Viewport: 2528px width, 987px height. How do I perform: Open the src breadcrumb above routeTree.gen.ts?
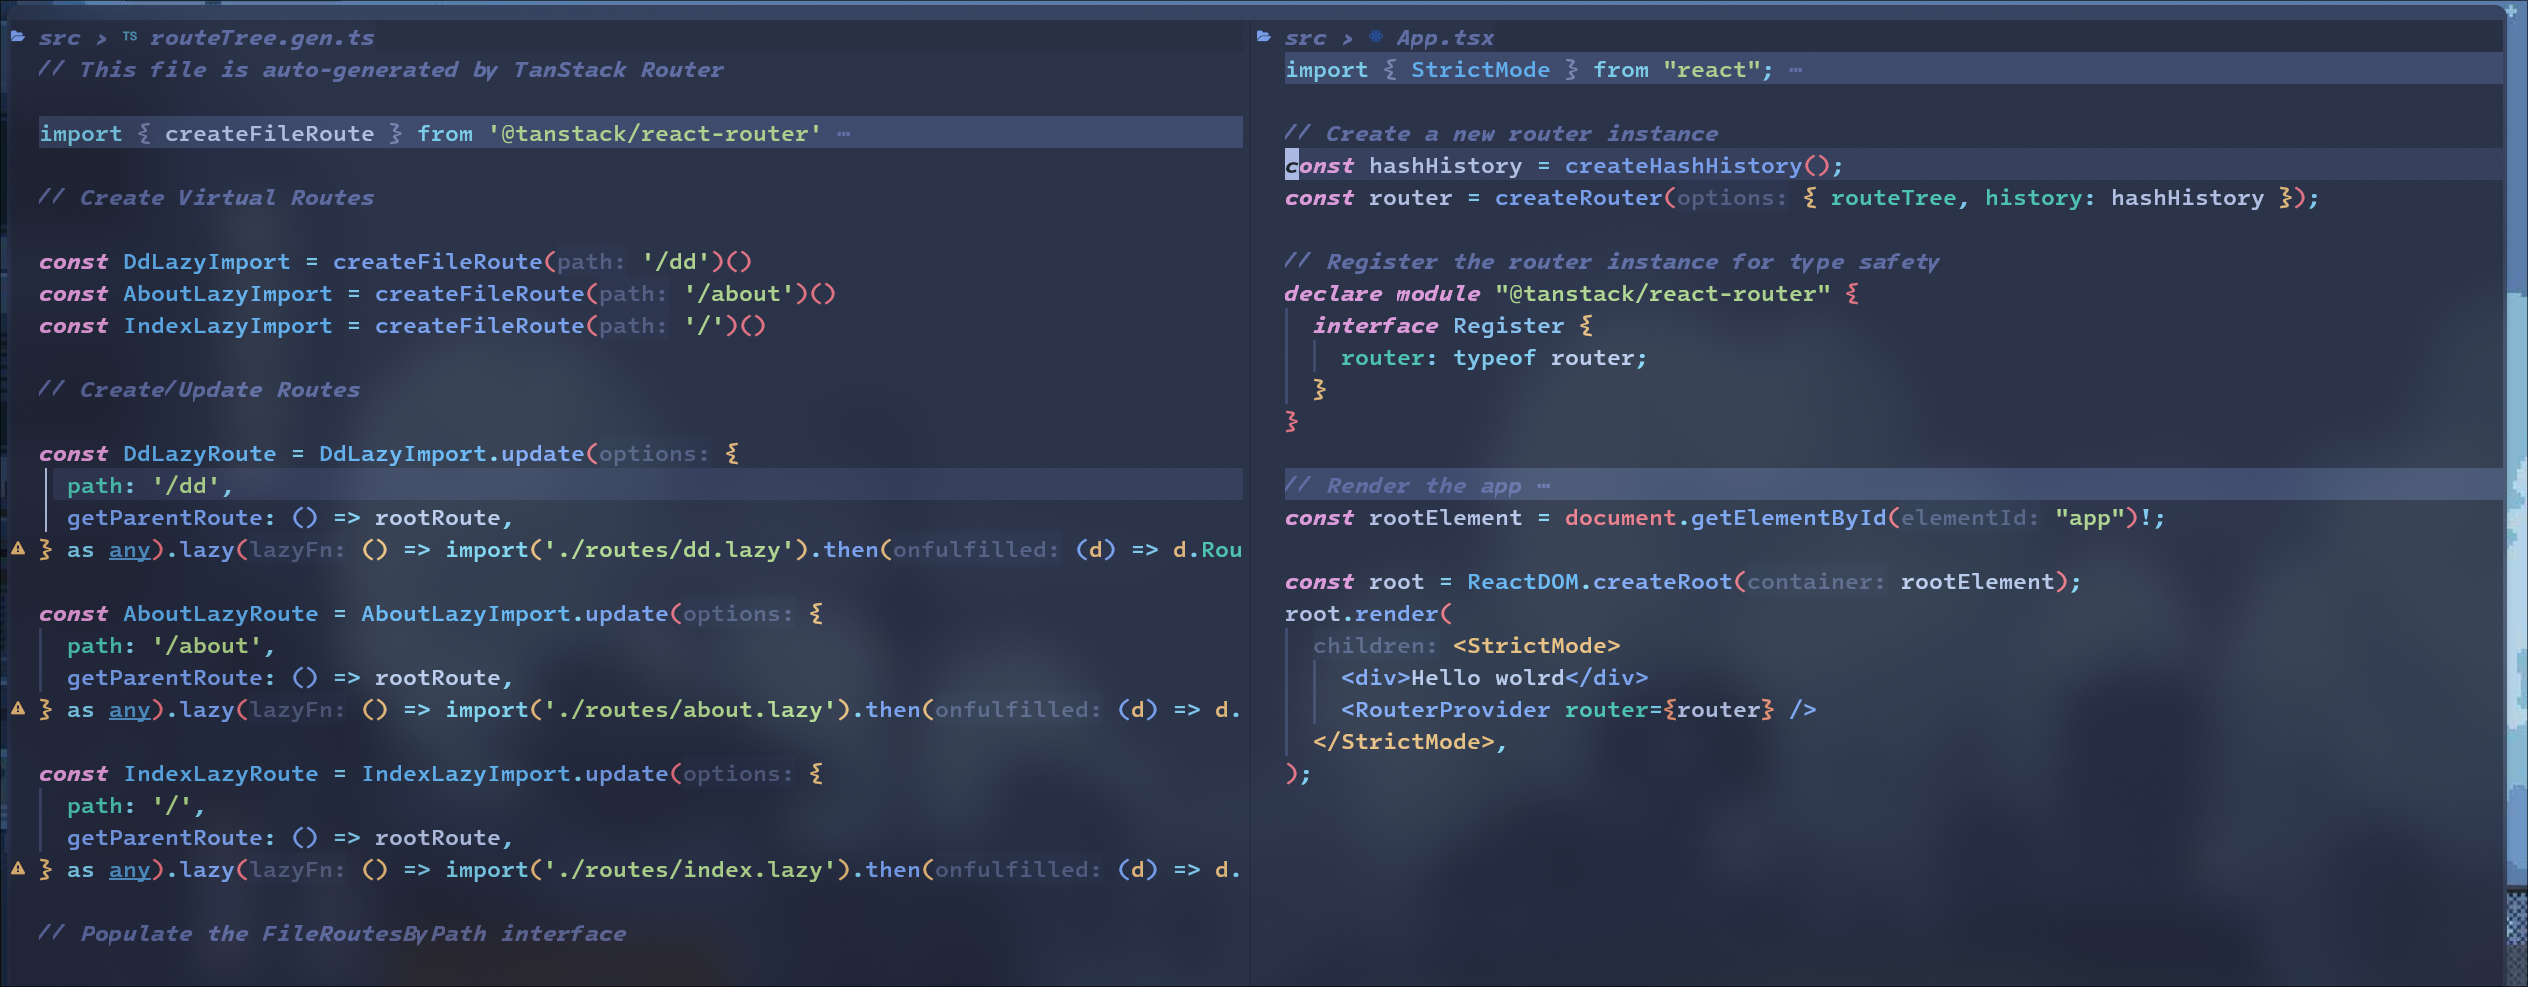click(x=59, y=38)
